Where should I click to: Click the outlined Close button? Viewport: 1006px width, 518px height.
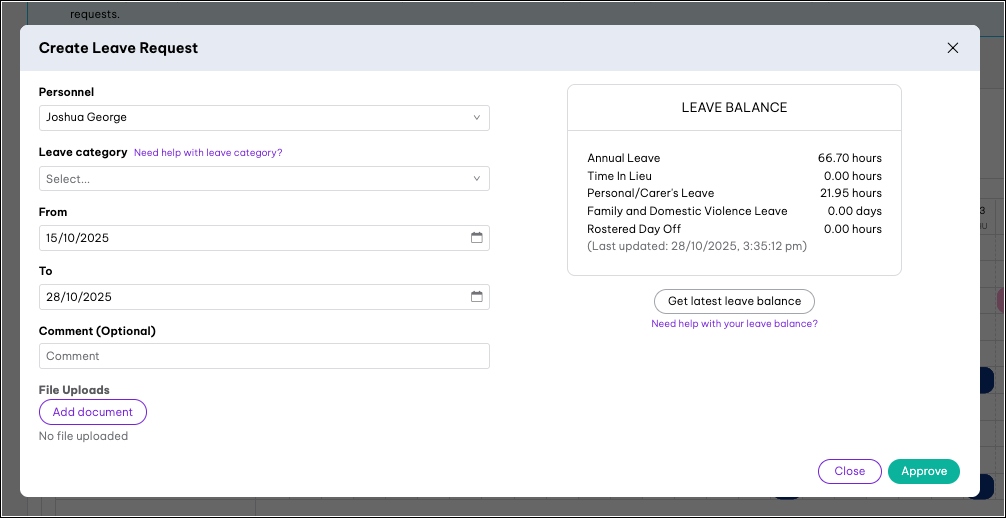849,471
